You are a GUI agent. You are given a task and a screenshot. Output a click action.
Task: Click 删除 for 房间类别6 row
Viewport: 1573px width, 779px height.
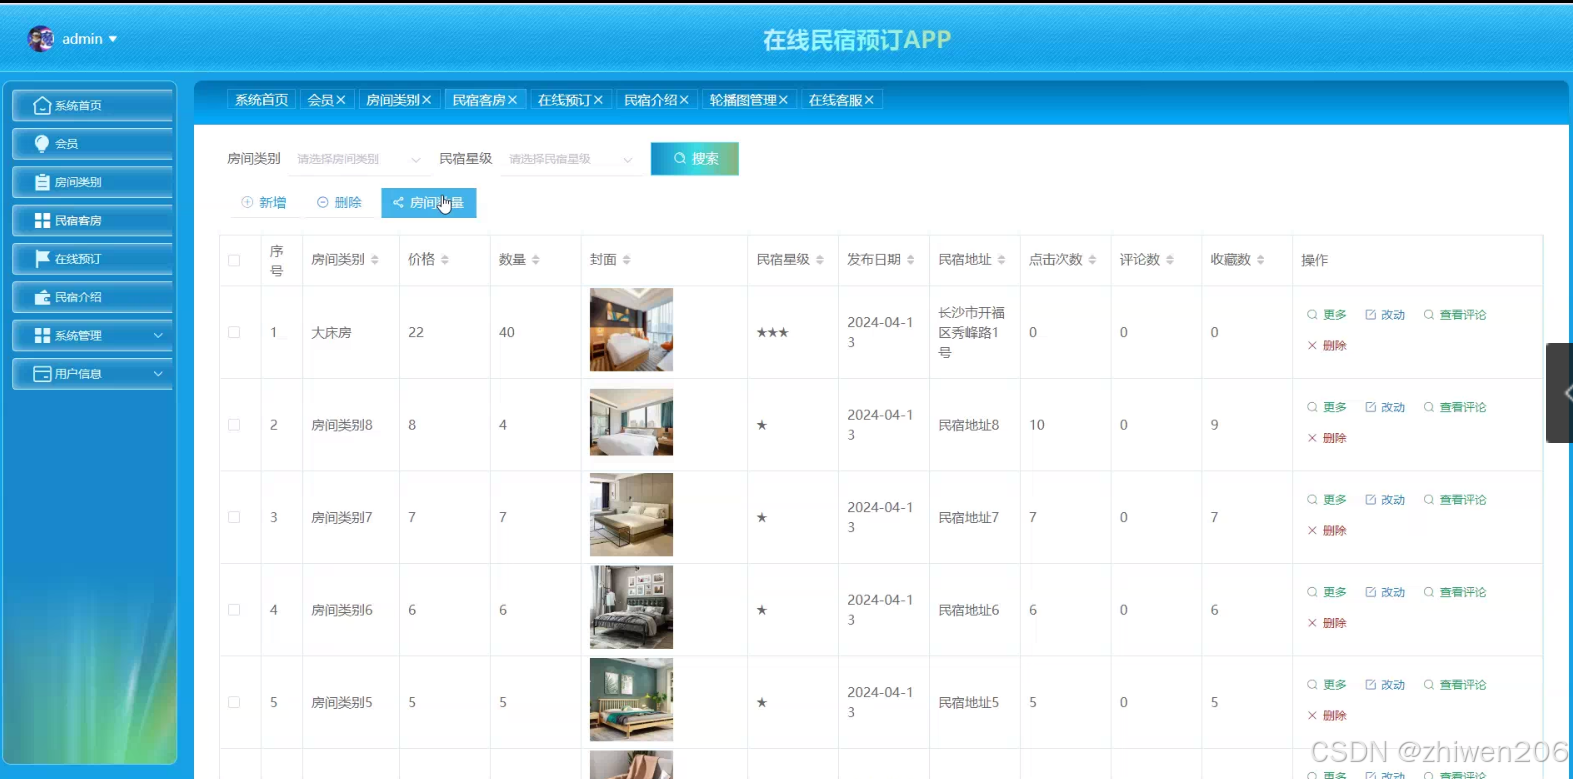coord(1327,623)
